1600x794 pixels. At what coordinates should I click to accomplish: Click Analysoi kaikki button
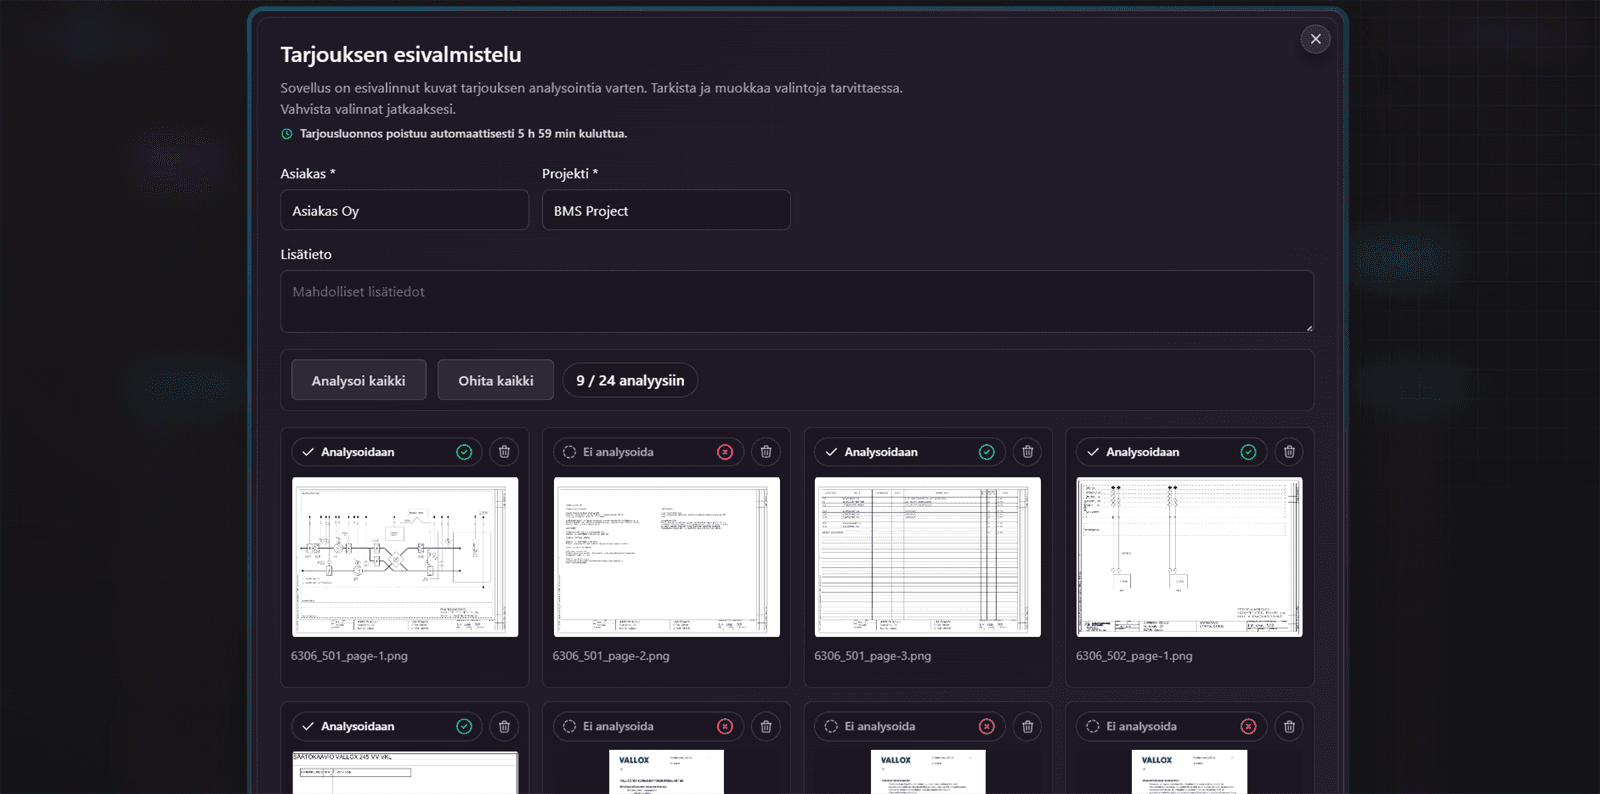click(x=358, y=380)
